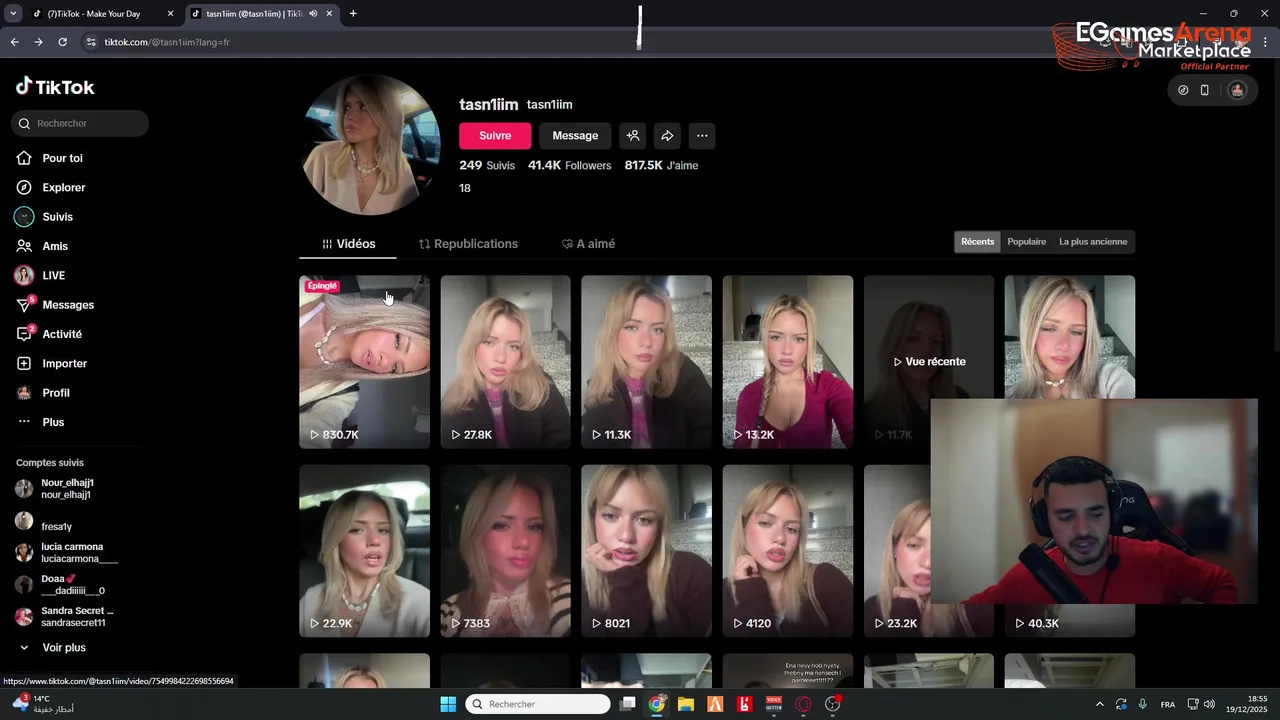Open Task View on the taskbar
Viewport: 1280px width, 720px height.
[627, 704]
